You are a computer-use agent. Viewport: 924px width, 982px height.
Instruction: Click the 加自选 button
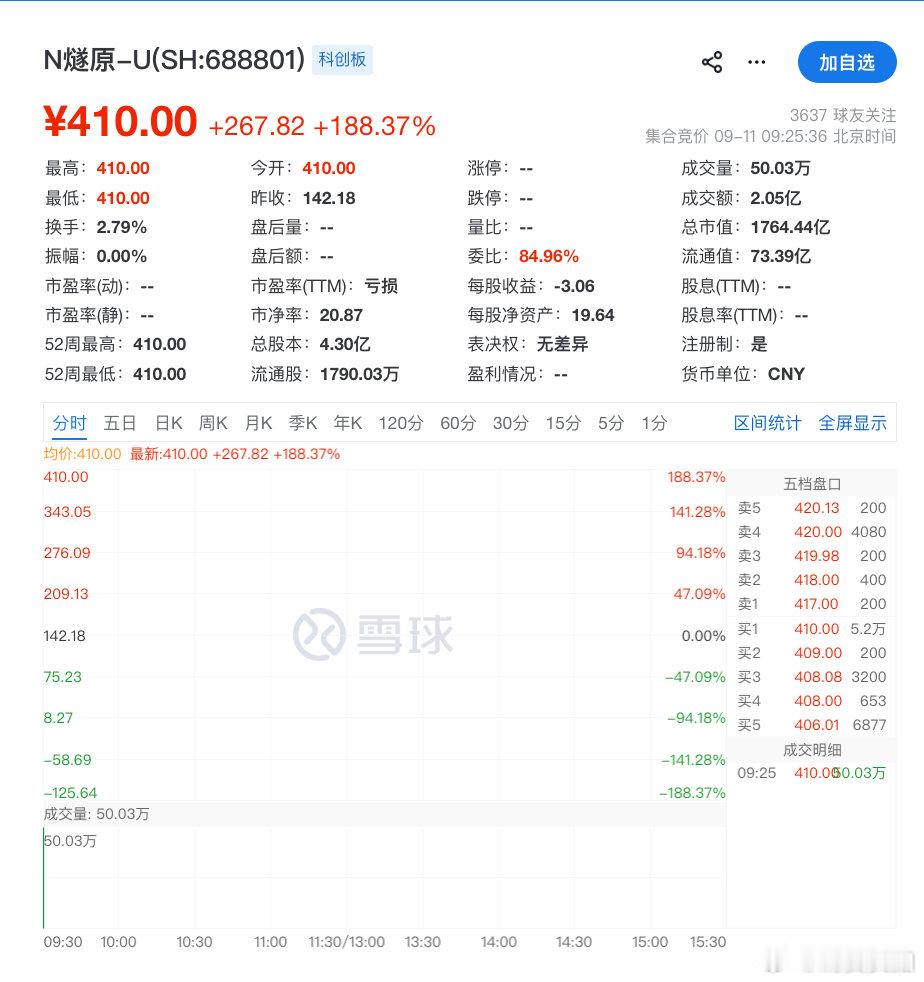[x=847, y=62]
